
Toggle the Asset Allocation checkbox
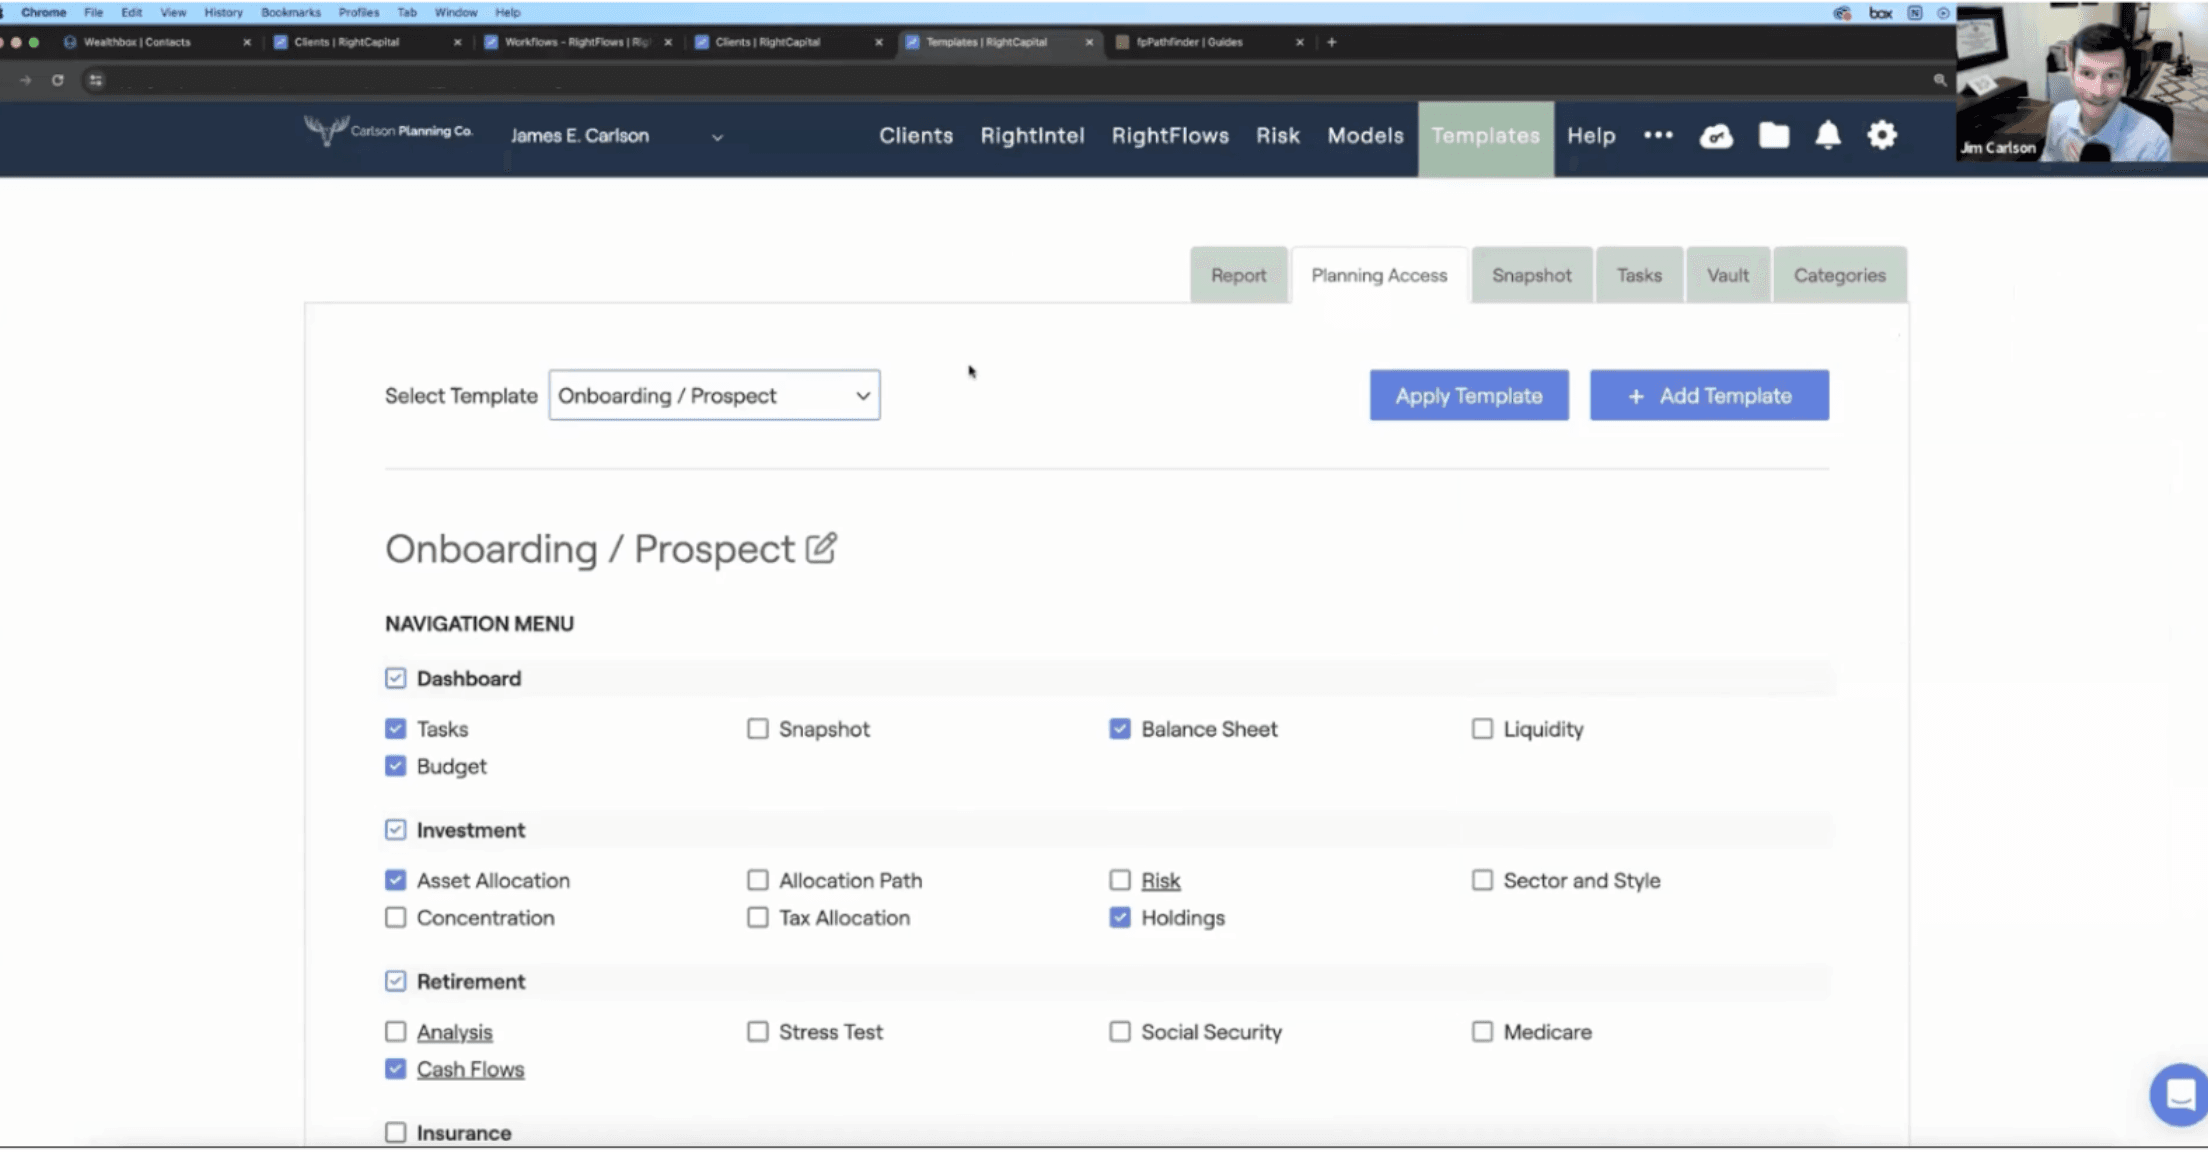pyautogui.click(x=395, y=880)
